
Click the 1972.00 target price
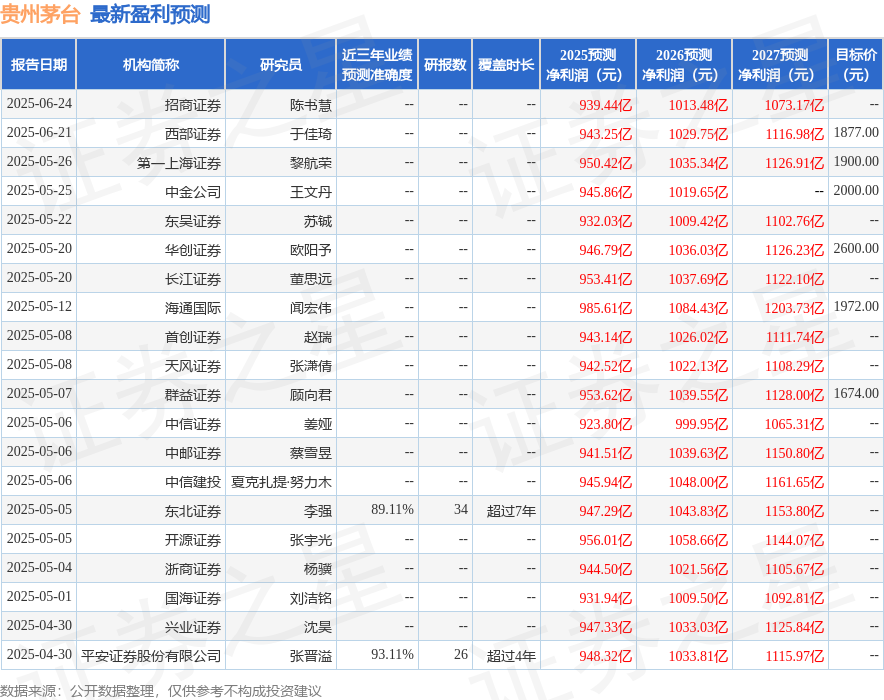[856, 307]
